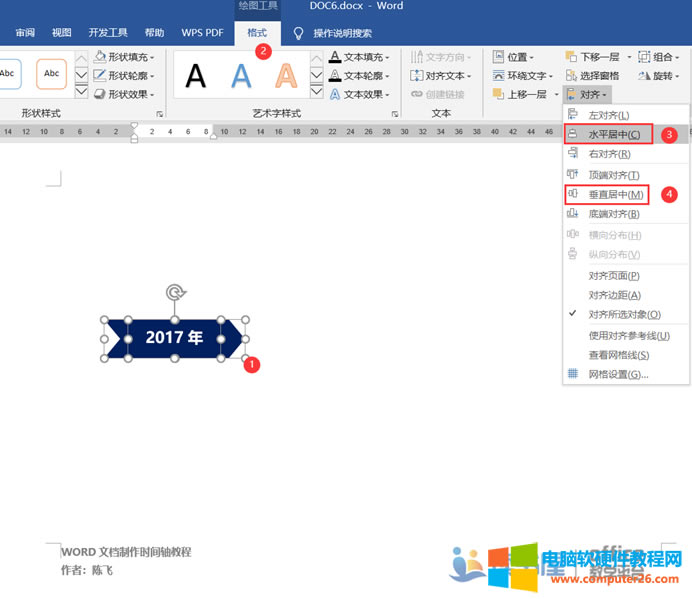This screenshot has height=599, width=692.
Task: Enable 对齐页面 align to page option
Action: (613, 275)
